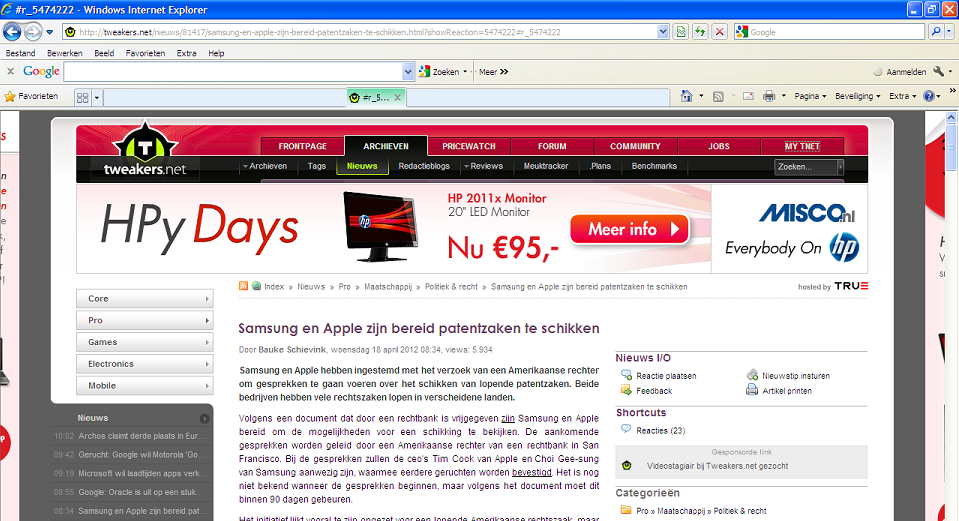The width and height of the screenshot is (959, 521).
Task: Open the tab list dropdown arrow
Action: pyautogui.click(x=97, y=97)
